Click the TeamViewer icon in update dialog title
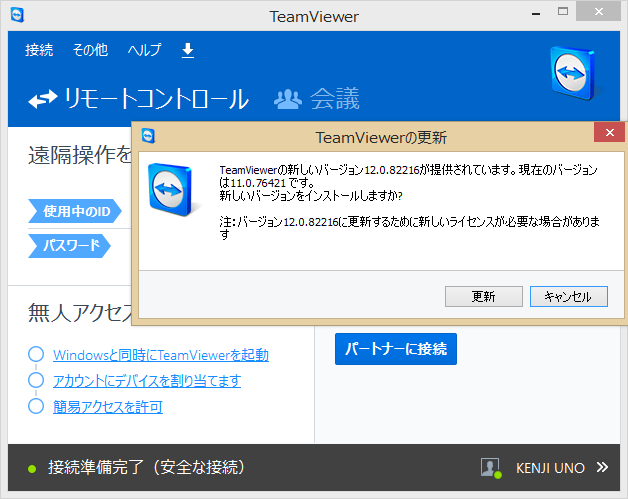 point(148,136)
